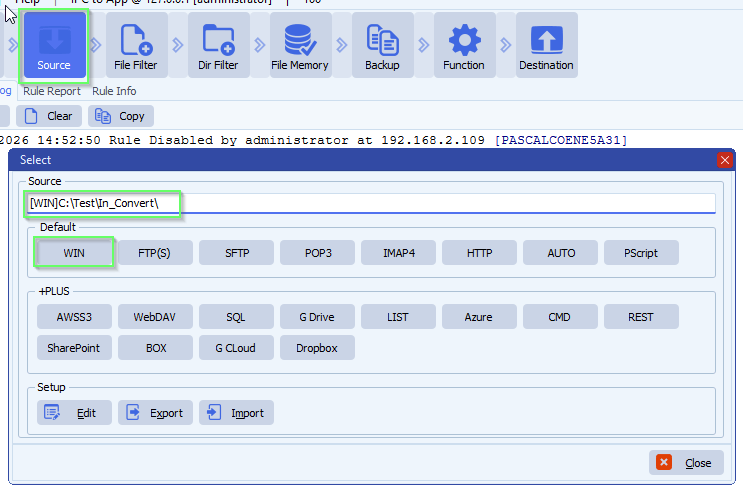Select the SFTP source type
The height and width of the screenshot is (492, 743).
236,253
